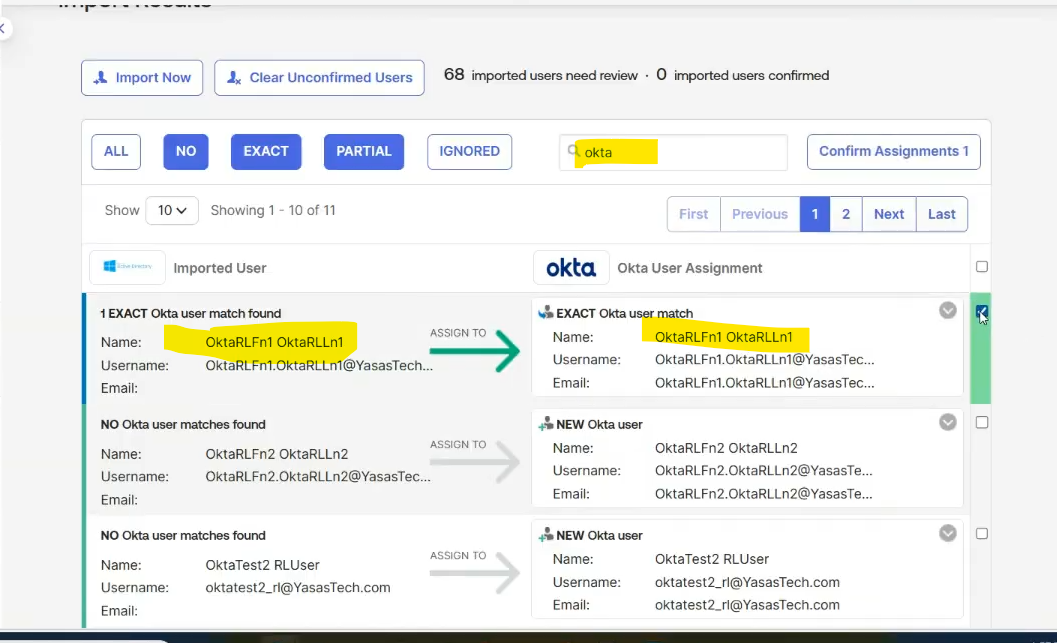The height and width of the screenshot is (643, 1057).
Task: Click the Active Directory logo icon
Action: coord(127,267)
